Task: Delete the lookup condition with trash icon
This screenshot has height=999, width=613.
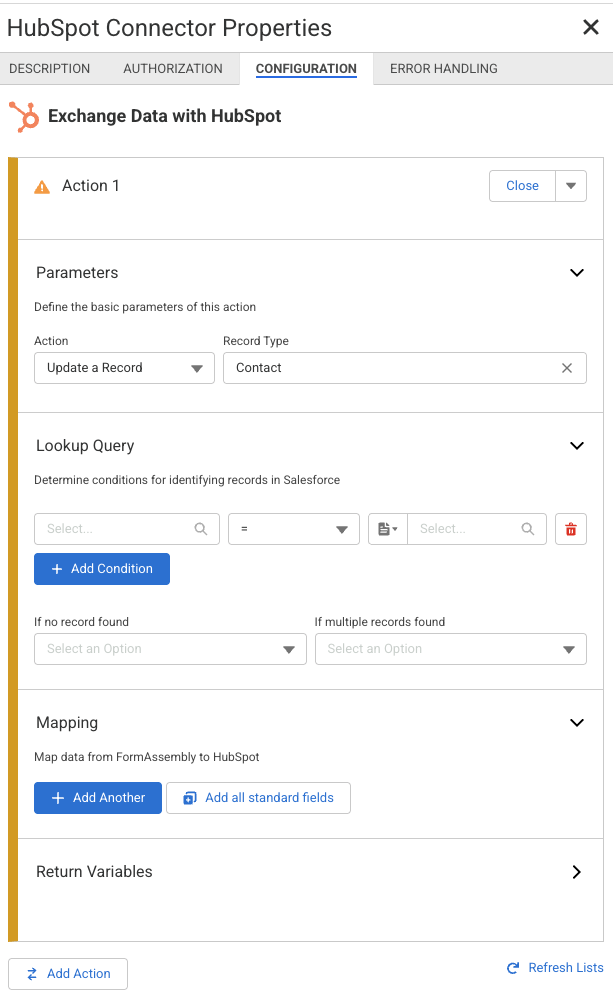Action: (x=571, y=529)
